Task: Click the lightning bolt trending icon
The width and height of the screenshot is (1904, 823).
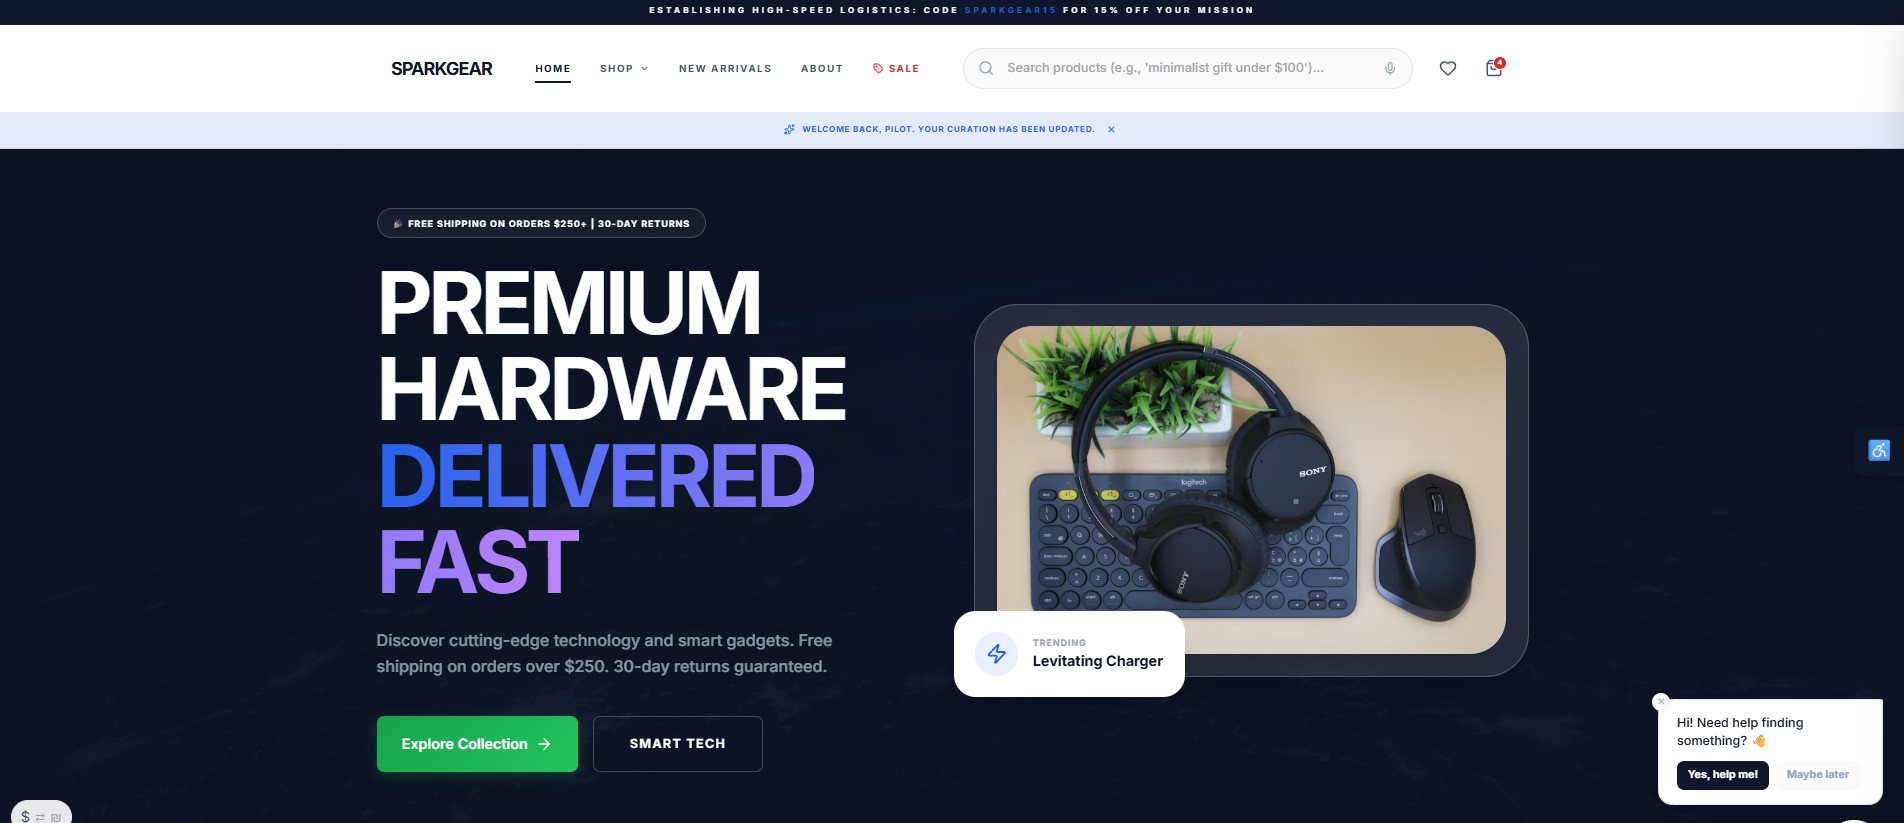Action: tap(997, 654)
